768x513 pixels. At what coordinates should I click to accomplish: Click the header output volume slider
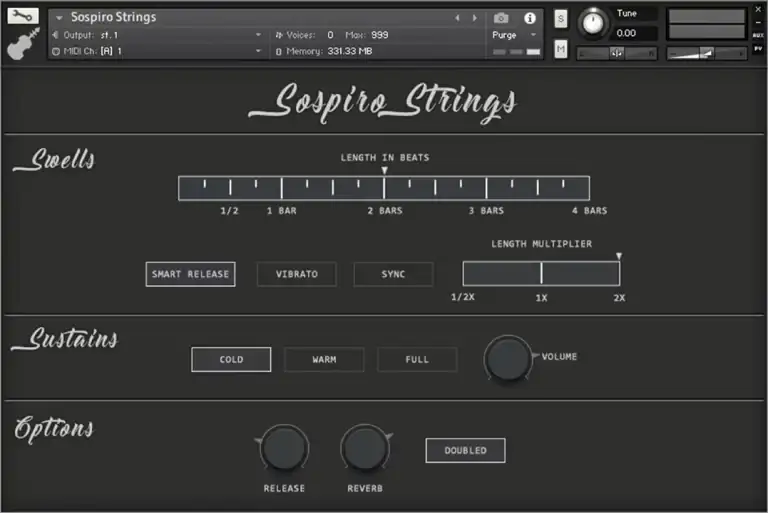[707, 53]
